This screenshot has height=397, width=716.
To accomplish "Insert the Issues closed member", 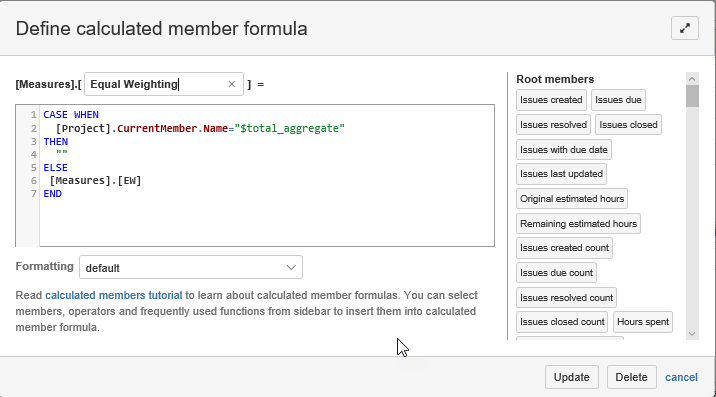I will (x=628, y=125).
